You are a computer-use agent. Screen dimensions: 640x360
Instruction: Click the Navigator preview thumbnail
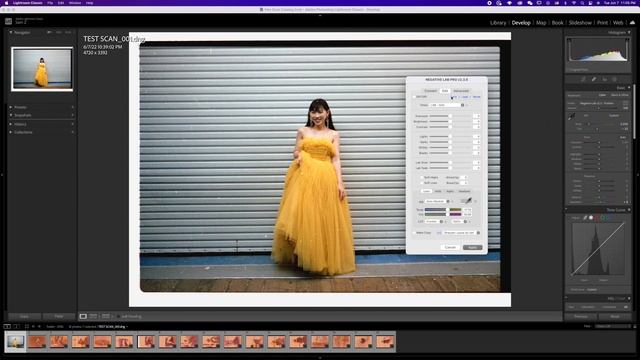point(42,69)
